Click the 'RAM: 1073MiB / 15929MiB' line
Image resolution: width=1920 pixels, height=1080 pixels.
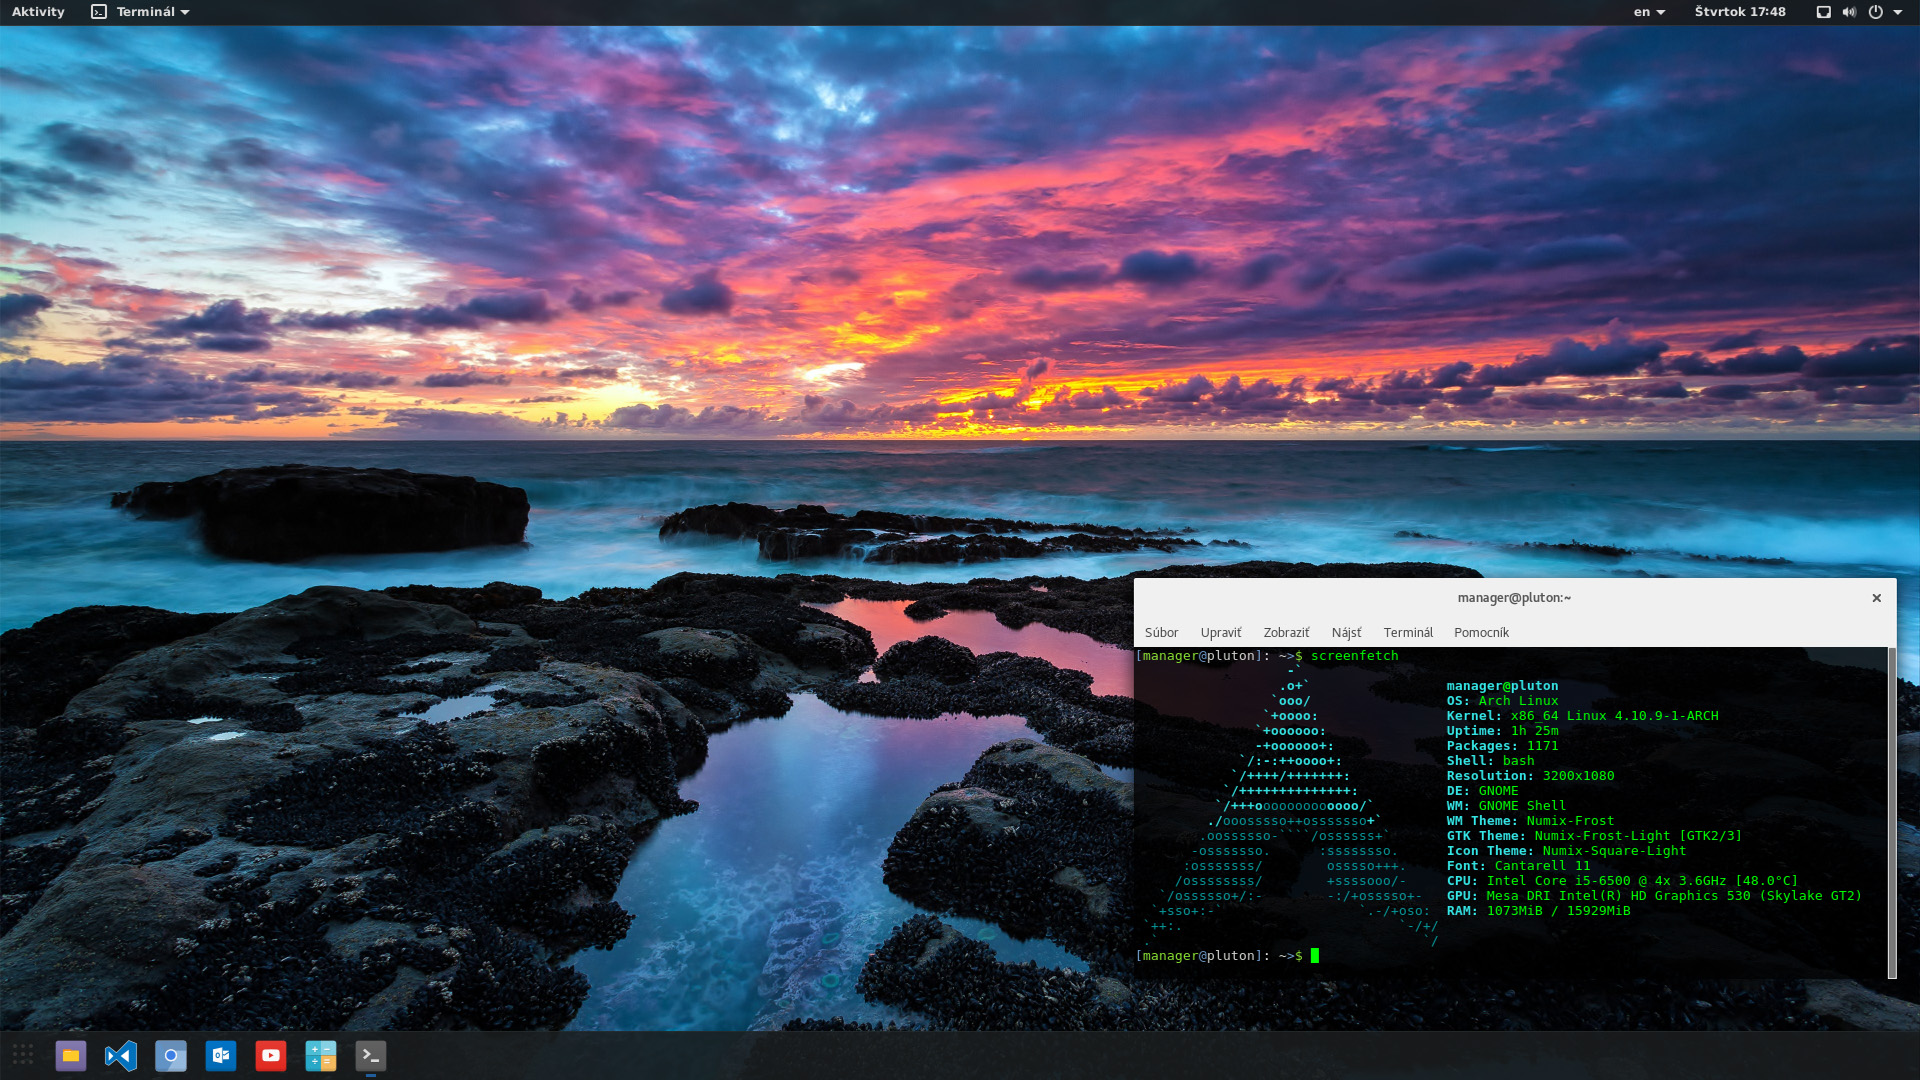(1538, 911)
